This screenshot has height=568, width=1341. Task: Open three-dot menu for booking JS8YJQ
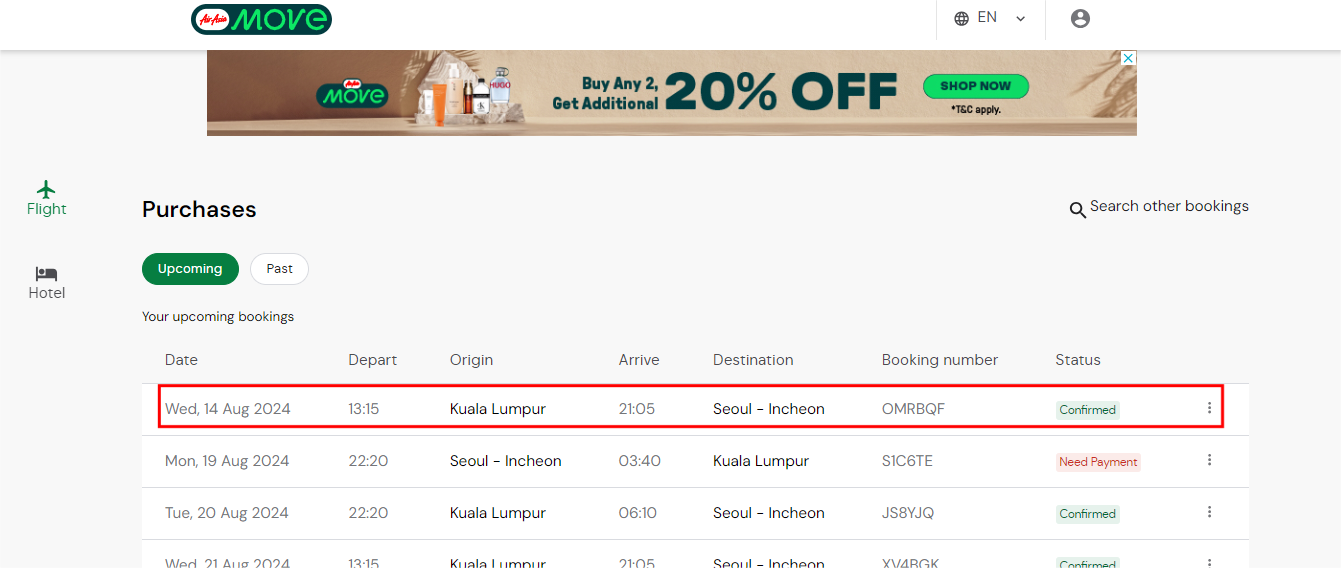click(1209, 512)
